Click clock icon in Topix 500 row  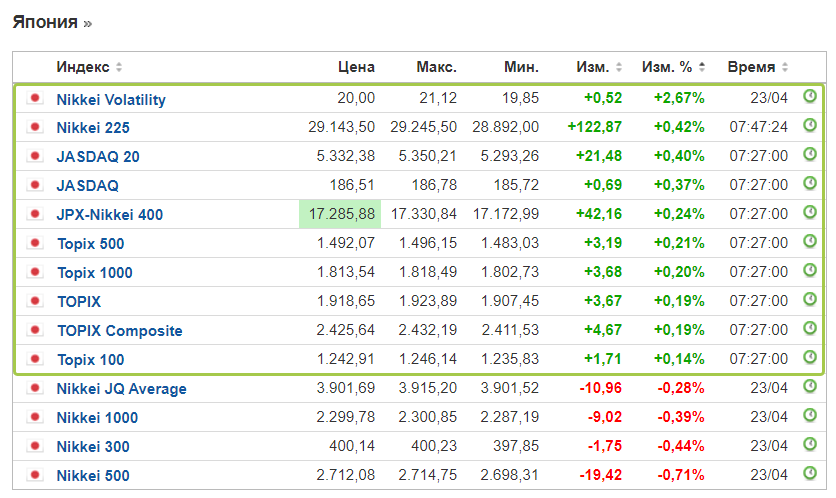tap(809, 241)
